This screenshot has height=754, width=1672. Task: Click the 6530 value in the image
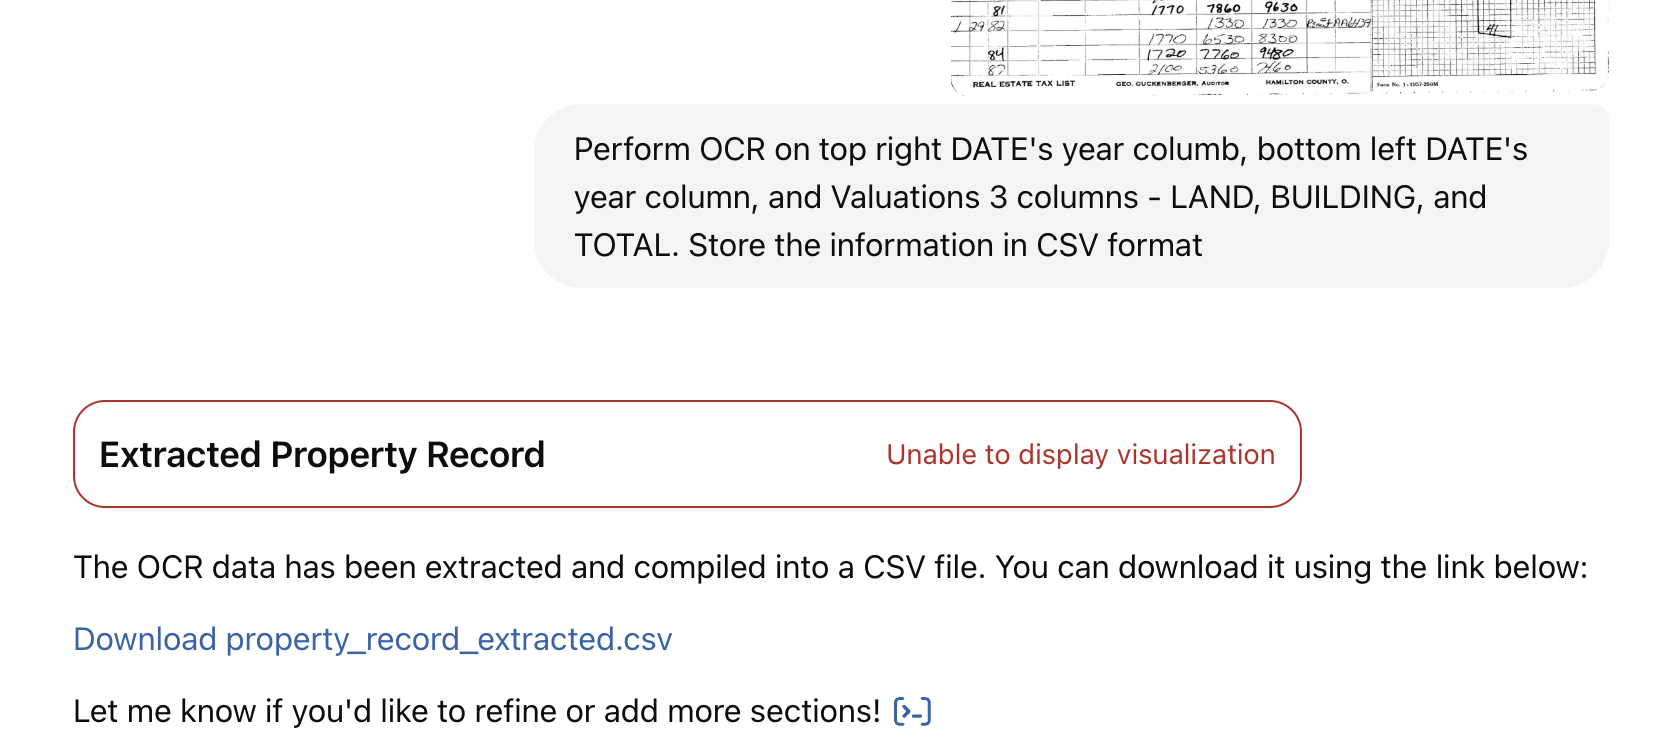tap(1222, 38)
